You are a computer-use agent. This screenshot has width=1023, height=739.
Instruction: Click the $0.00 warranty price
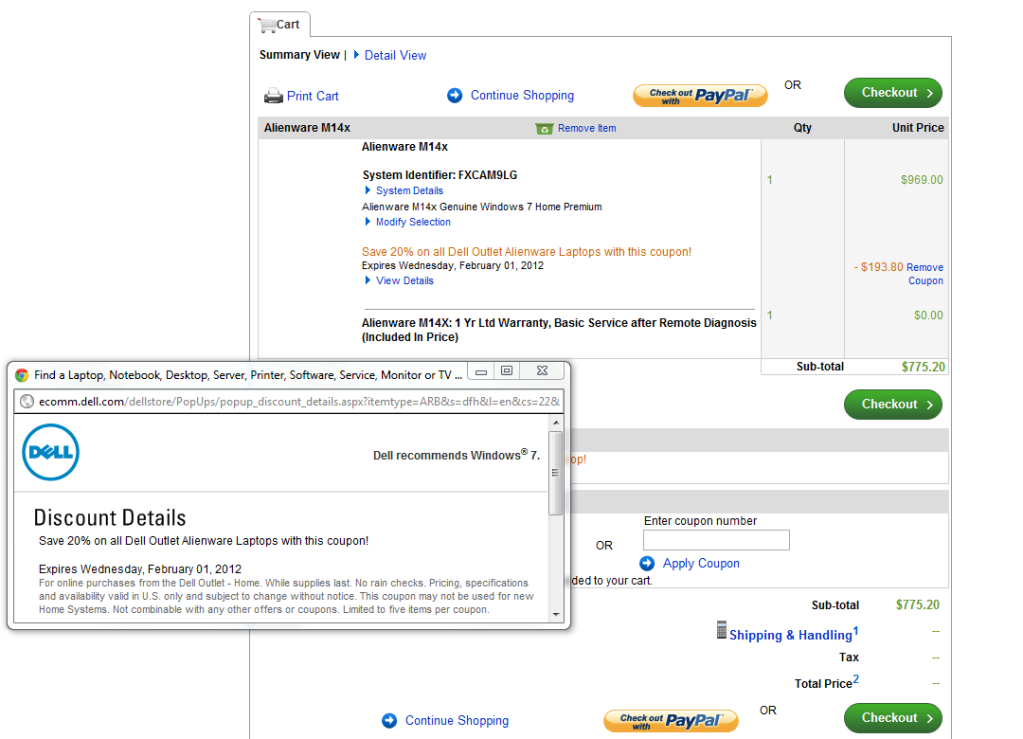pyautogui.click(x=928, y=315)
